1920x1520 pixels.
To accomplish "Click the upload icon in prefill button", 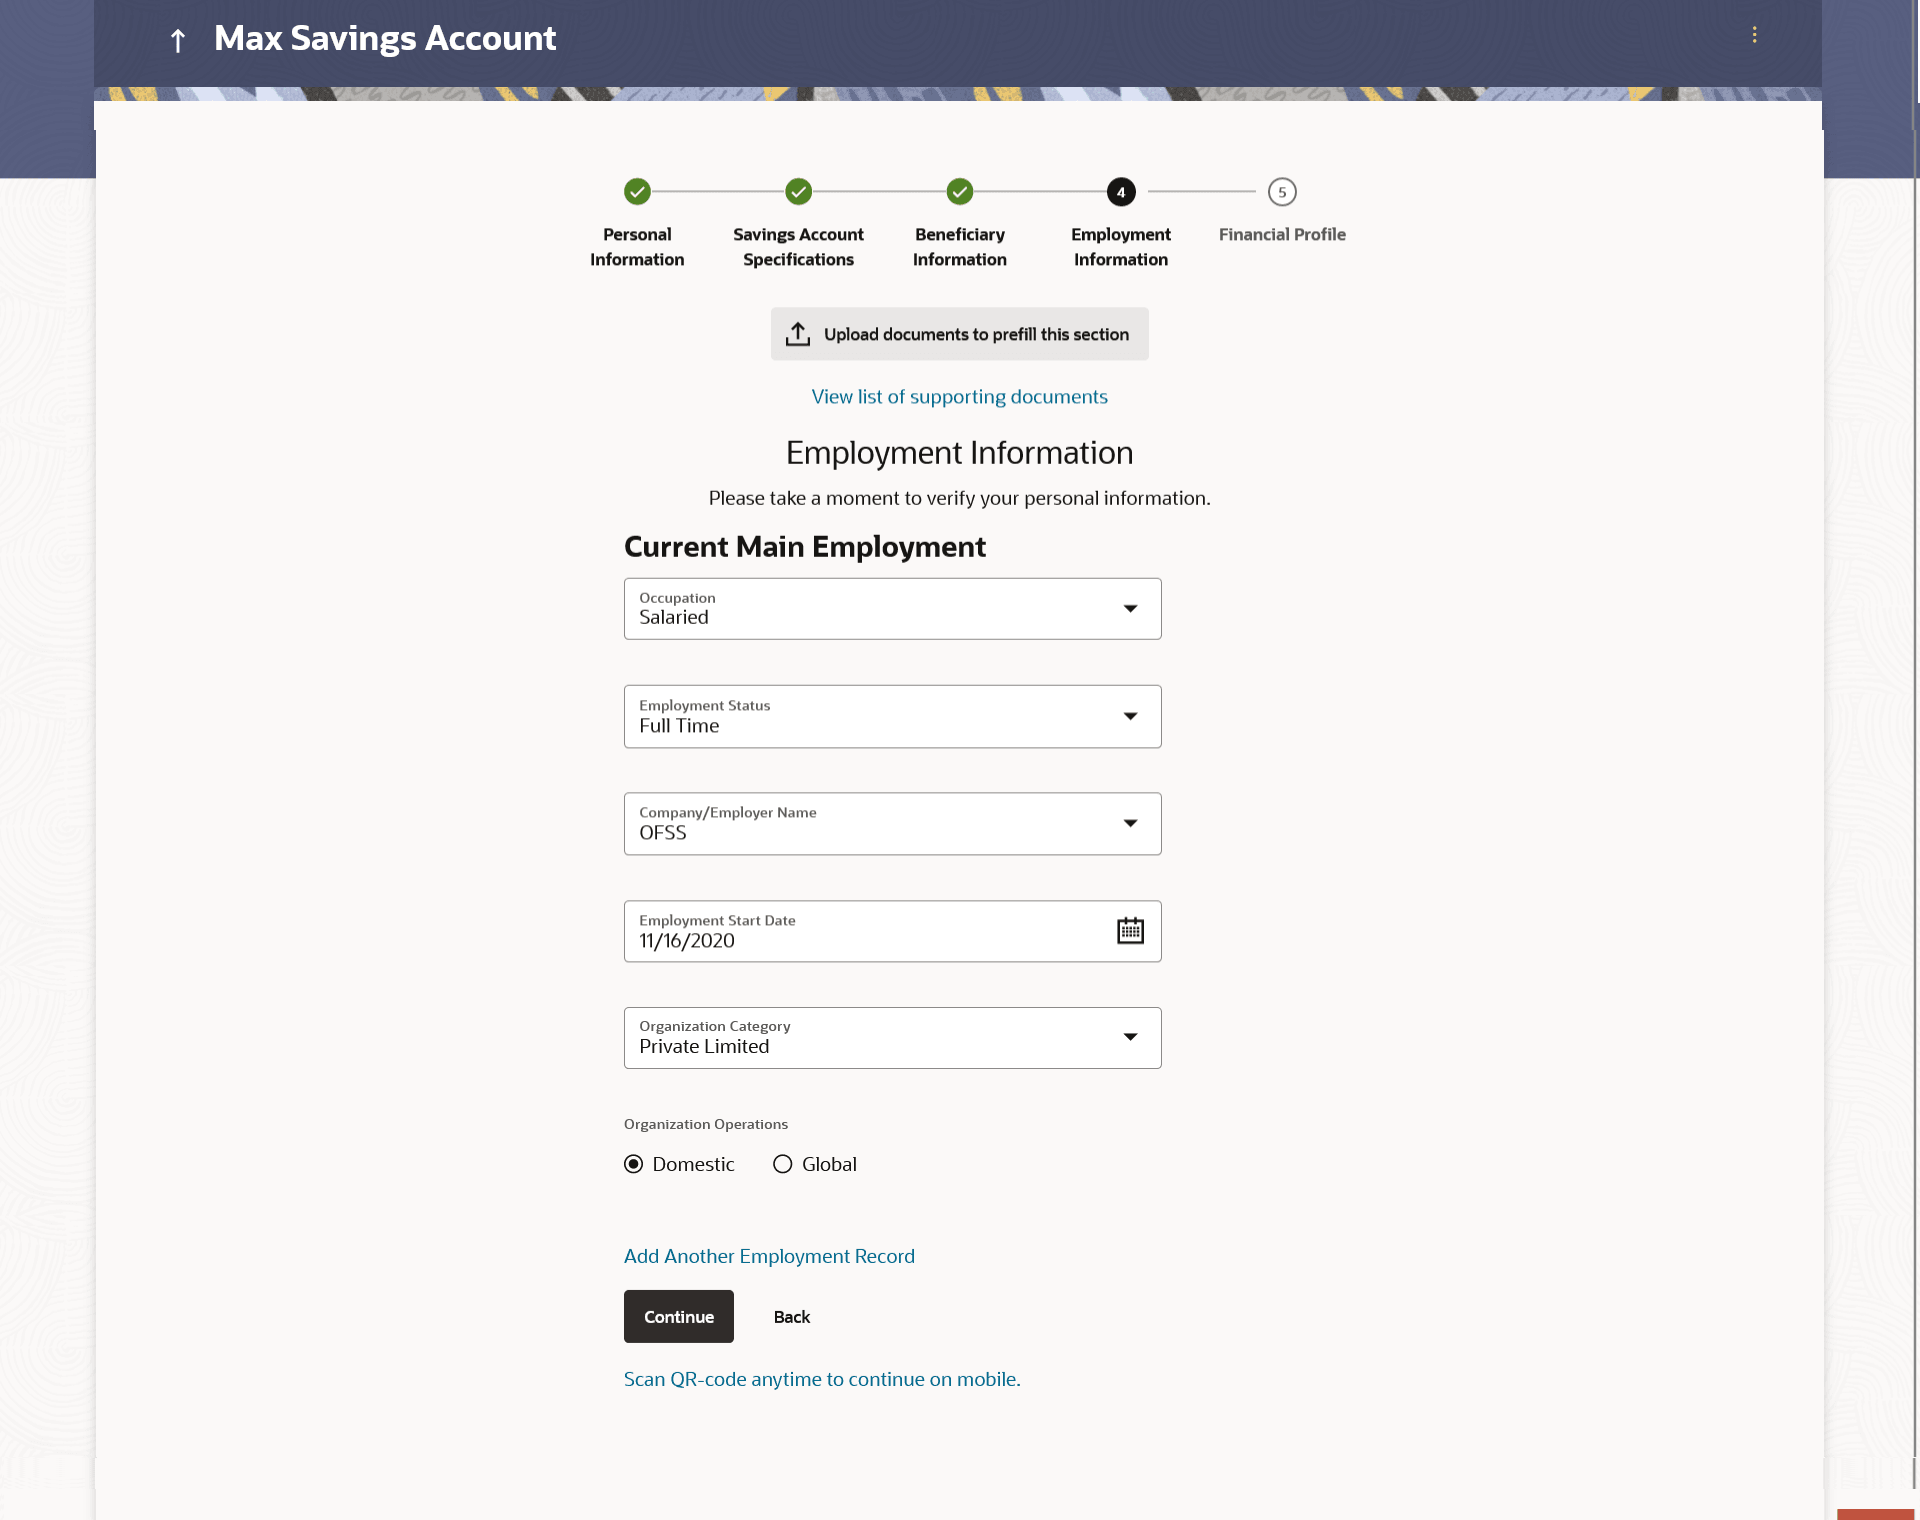I will (797, 334).
